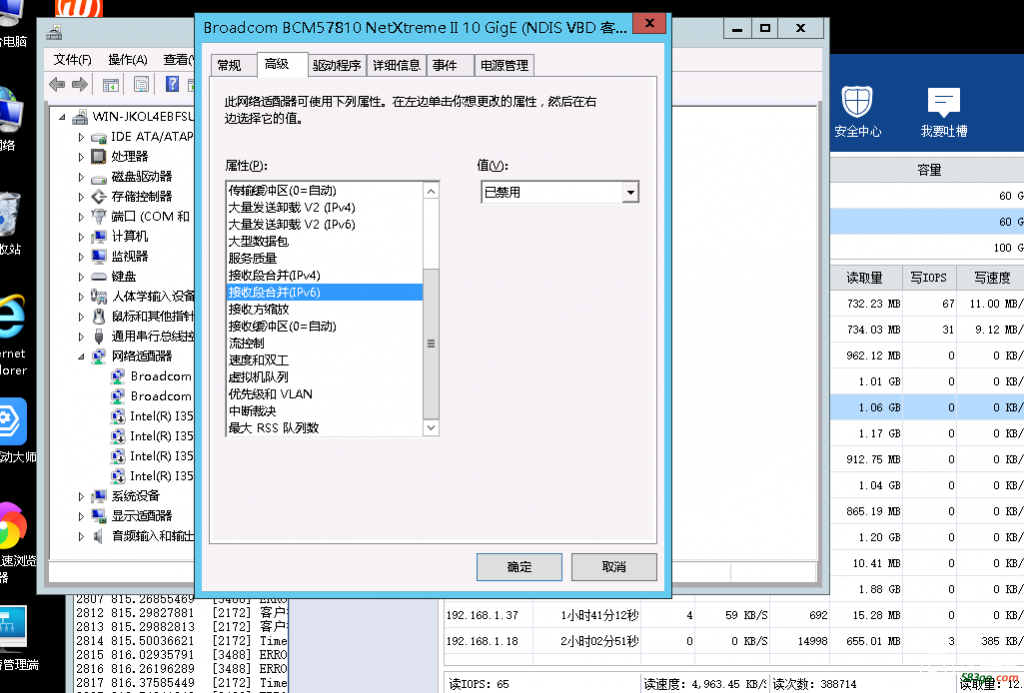1024x693 pixels.
Task: Select 速度和双工 property
Action: click(x=325, y=360)
